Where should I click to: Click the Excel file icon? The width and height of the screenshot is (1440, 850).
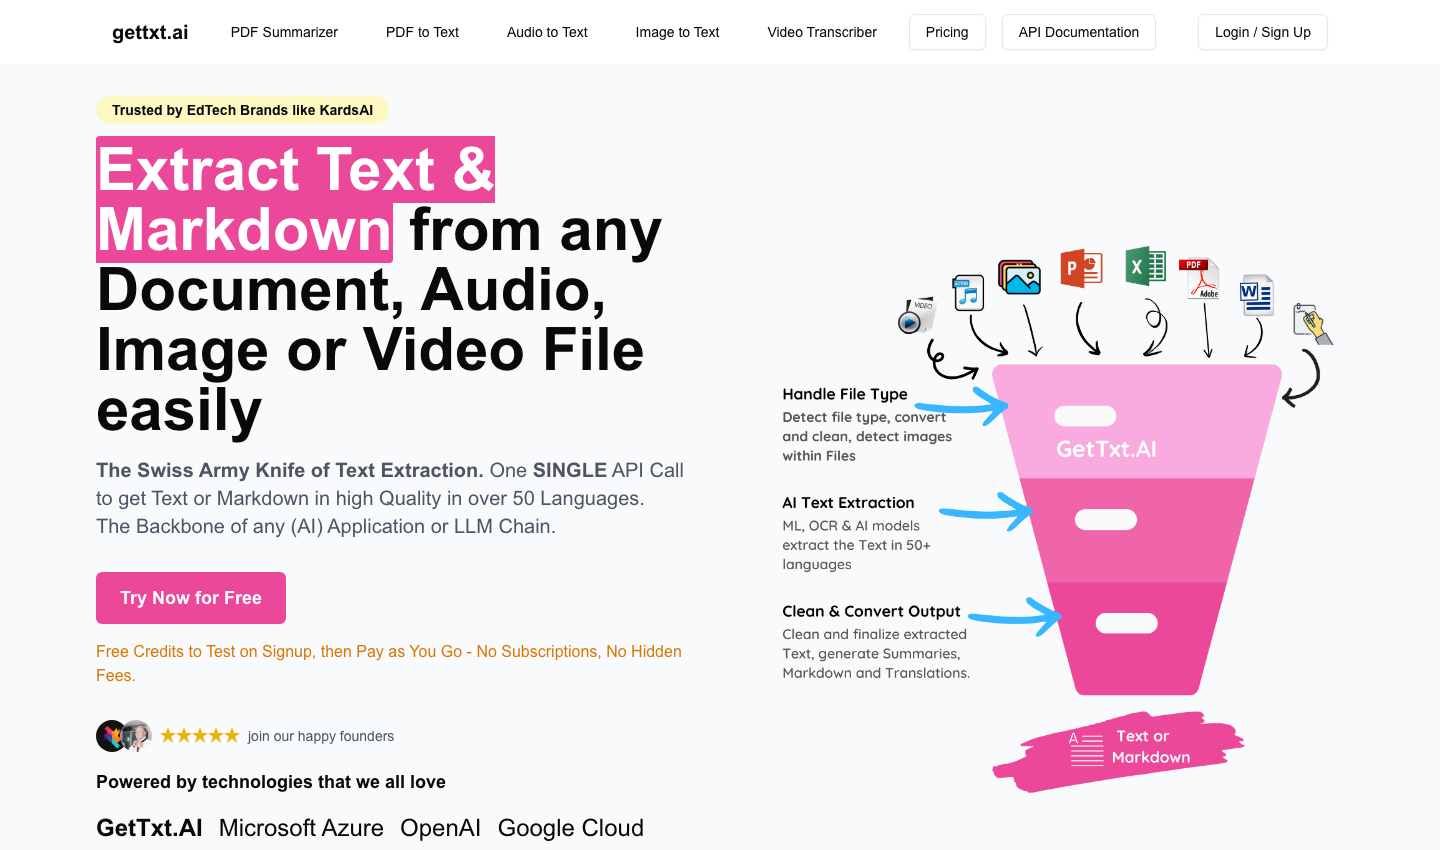pyautogui.click(x=1145, y=266)
